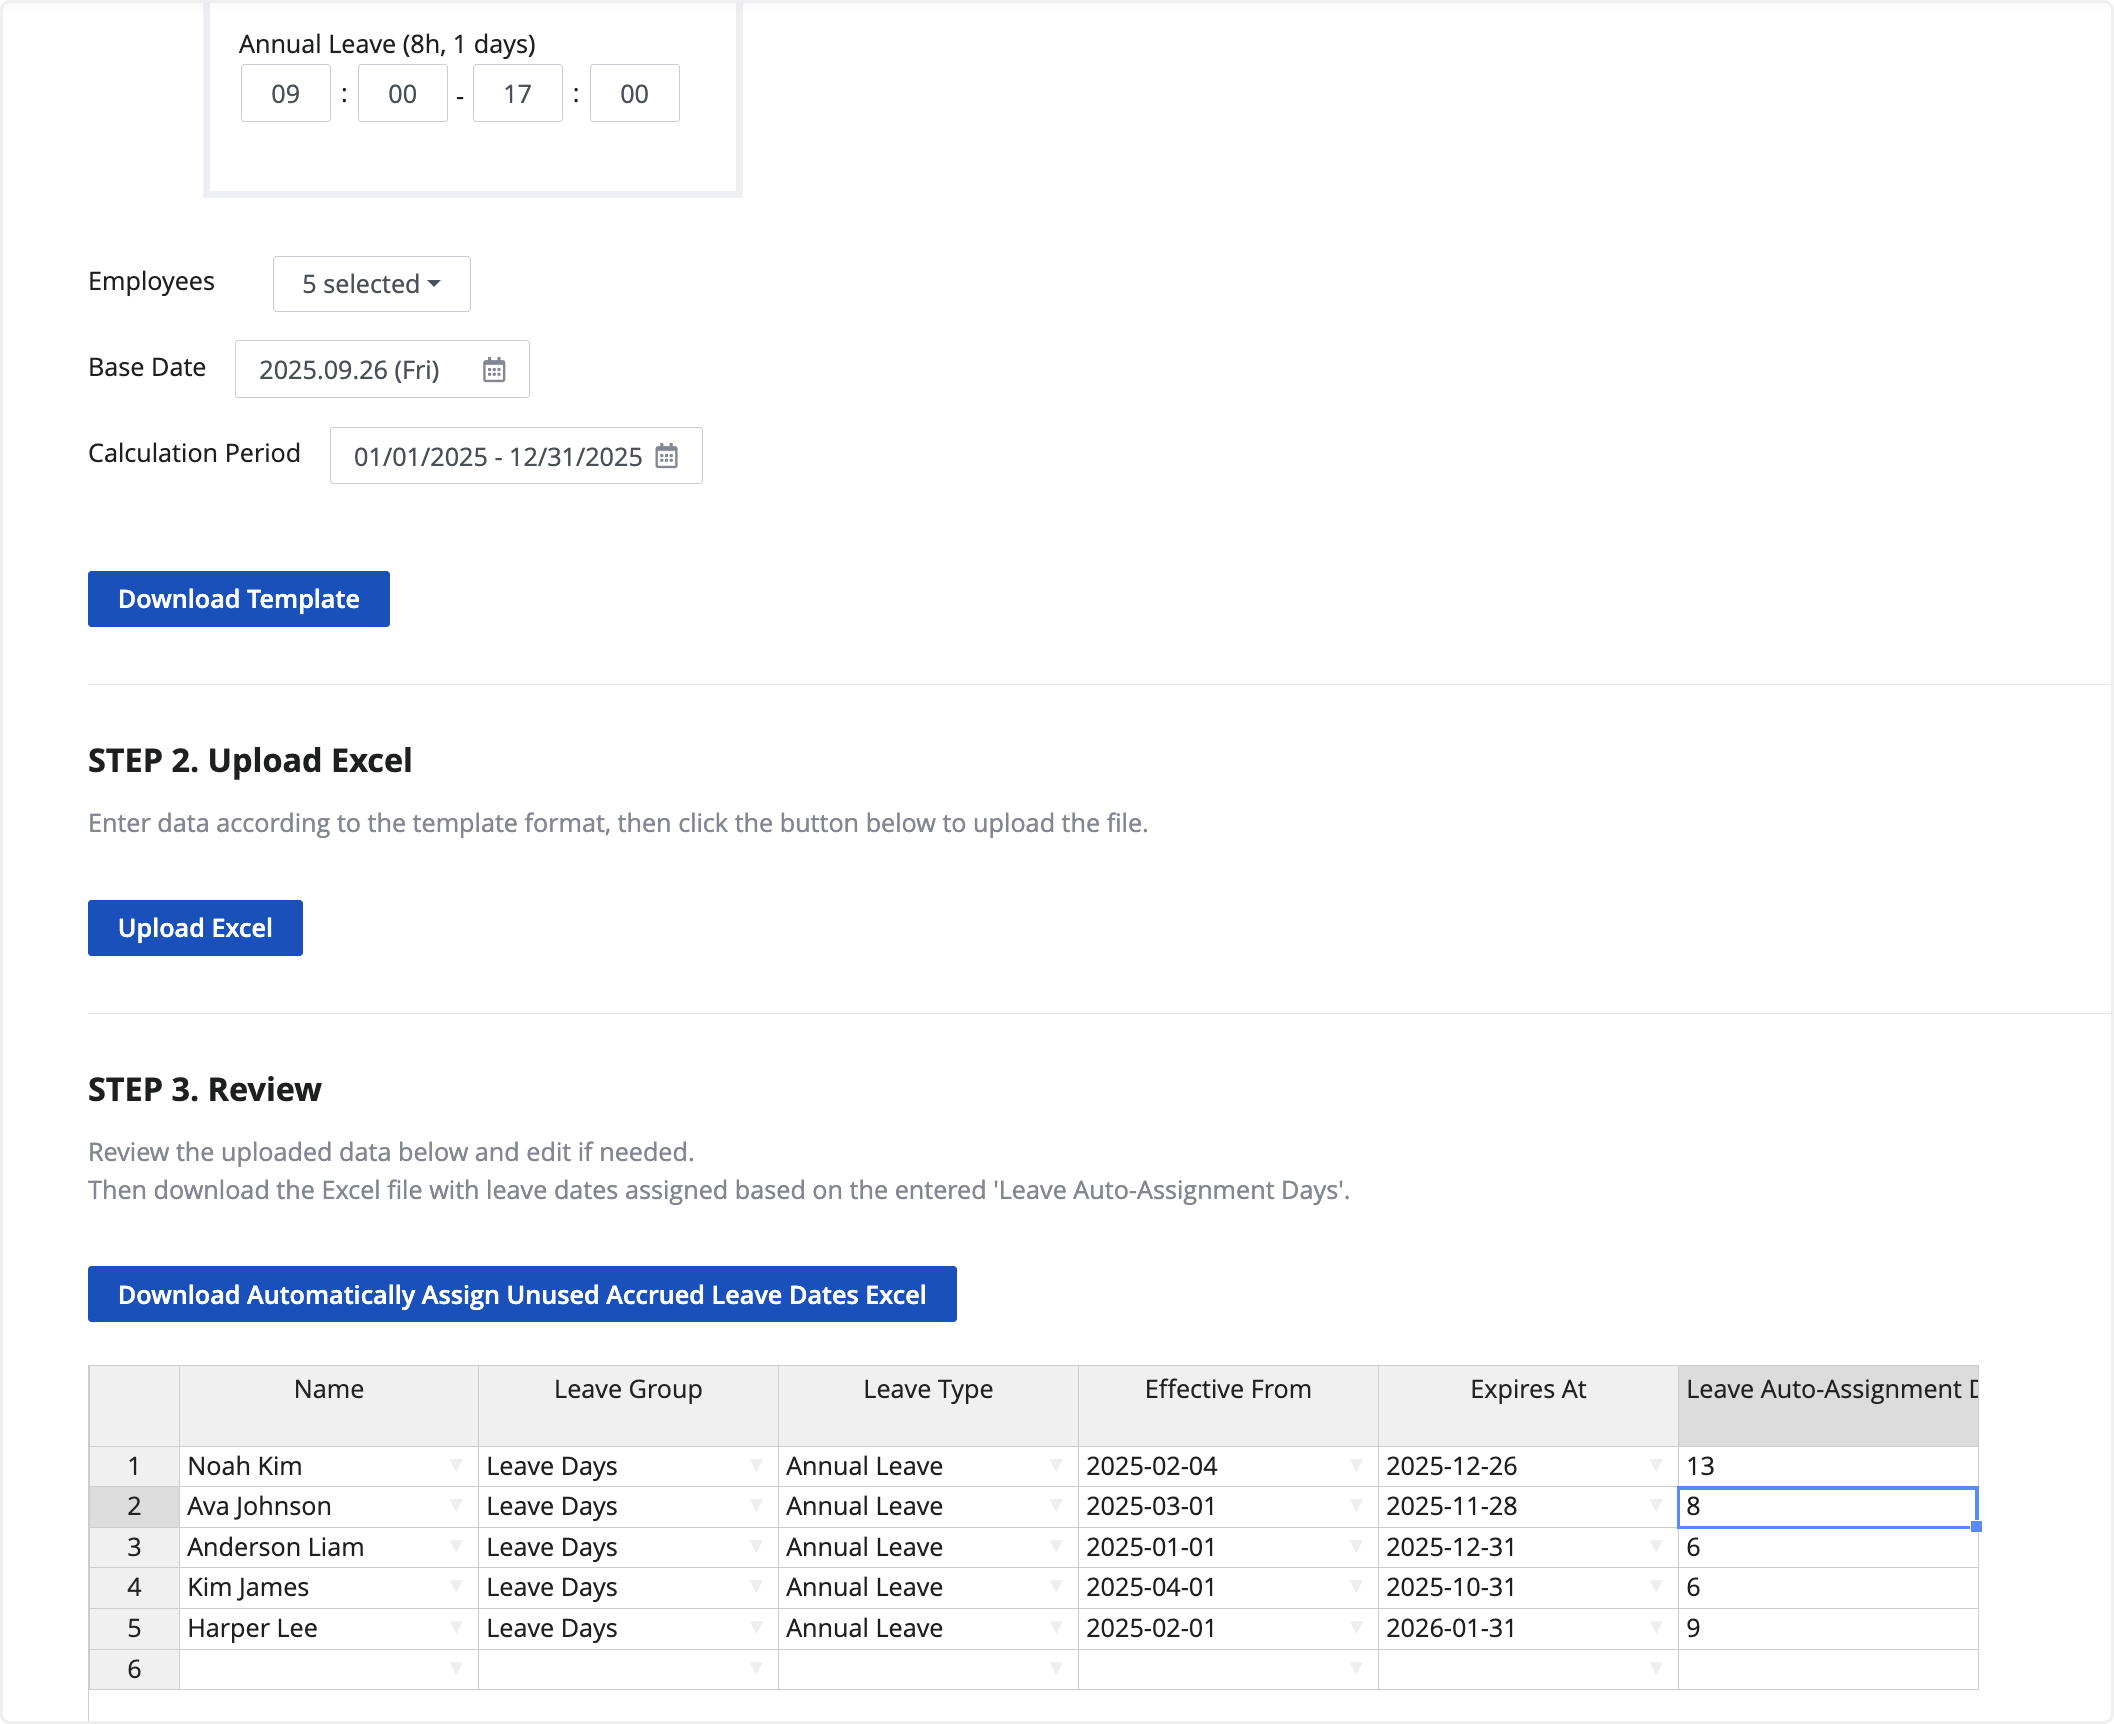Click the start hour field showing 09
Image resolution: width=2114 pixels, height=1724 pixels.
(x=286, y=94)
